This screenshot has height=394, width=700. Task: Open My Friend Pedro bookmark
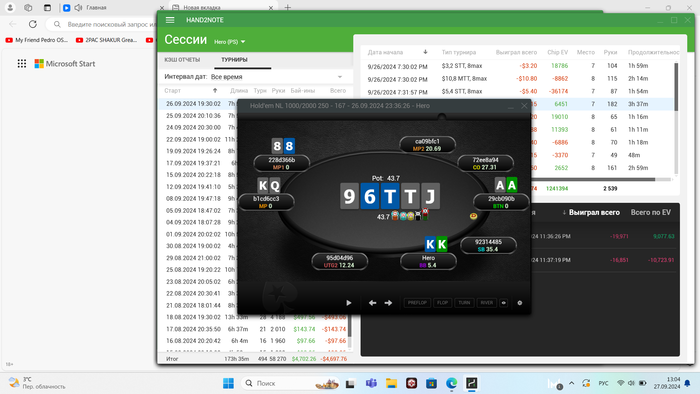(37, 40)
